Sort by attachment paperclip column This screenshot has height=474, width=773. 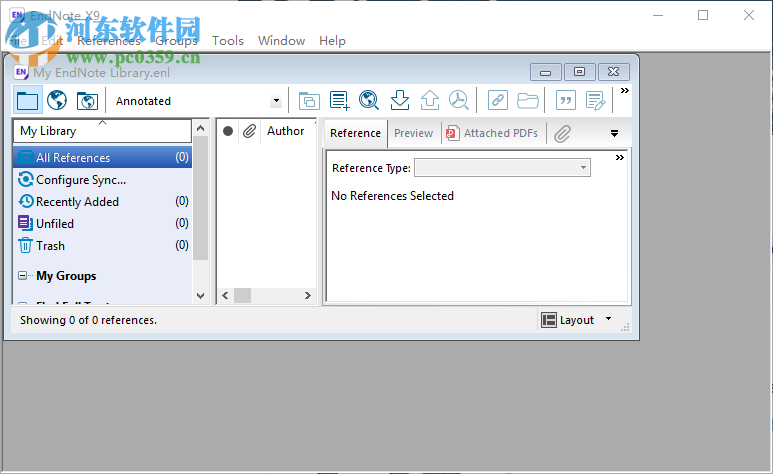(x=249, y=131)
